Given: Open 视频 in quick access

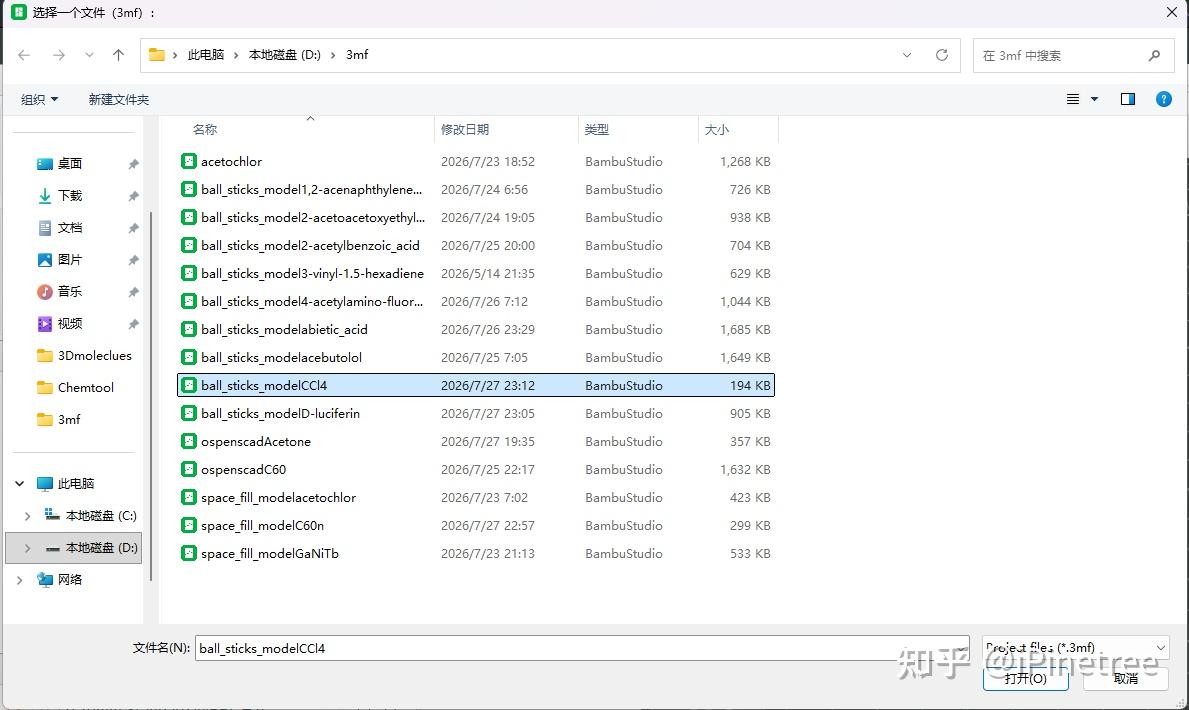Looking at the screenshot, I should pyautogui.click(x=70, y=324).
